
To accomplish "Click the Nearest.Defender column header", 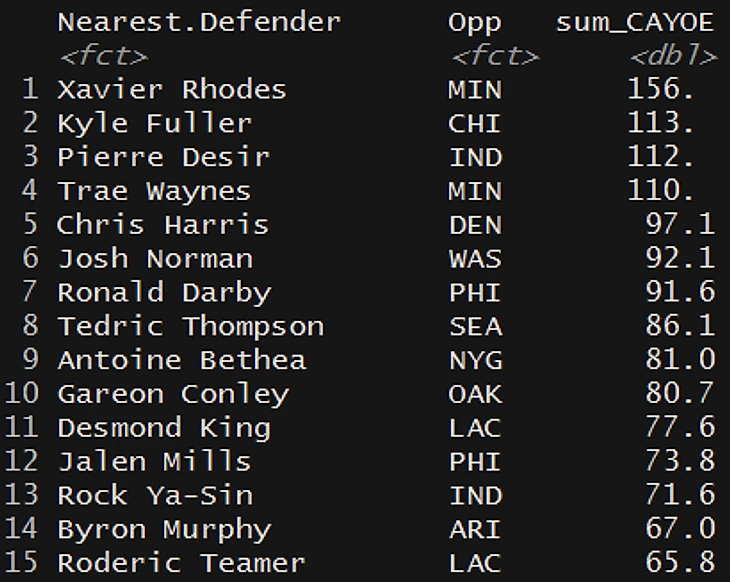I will click(199, 22).
